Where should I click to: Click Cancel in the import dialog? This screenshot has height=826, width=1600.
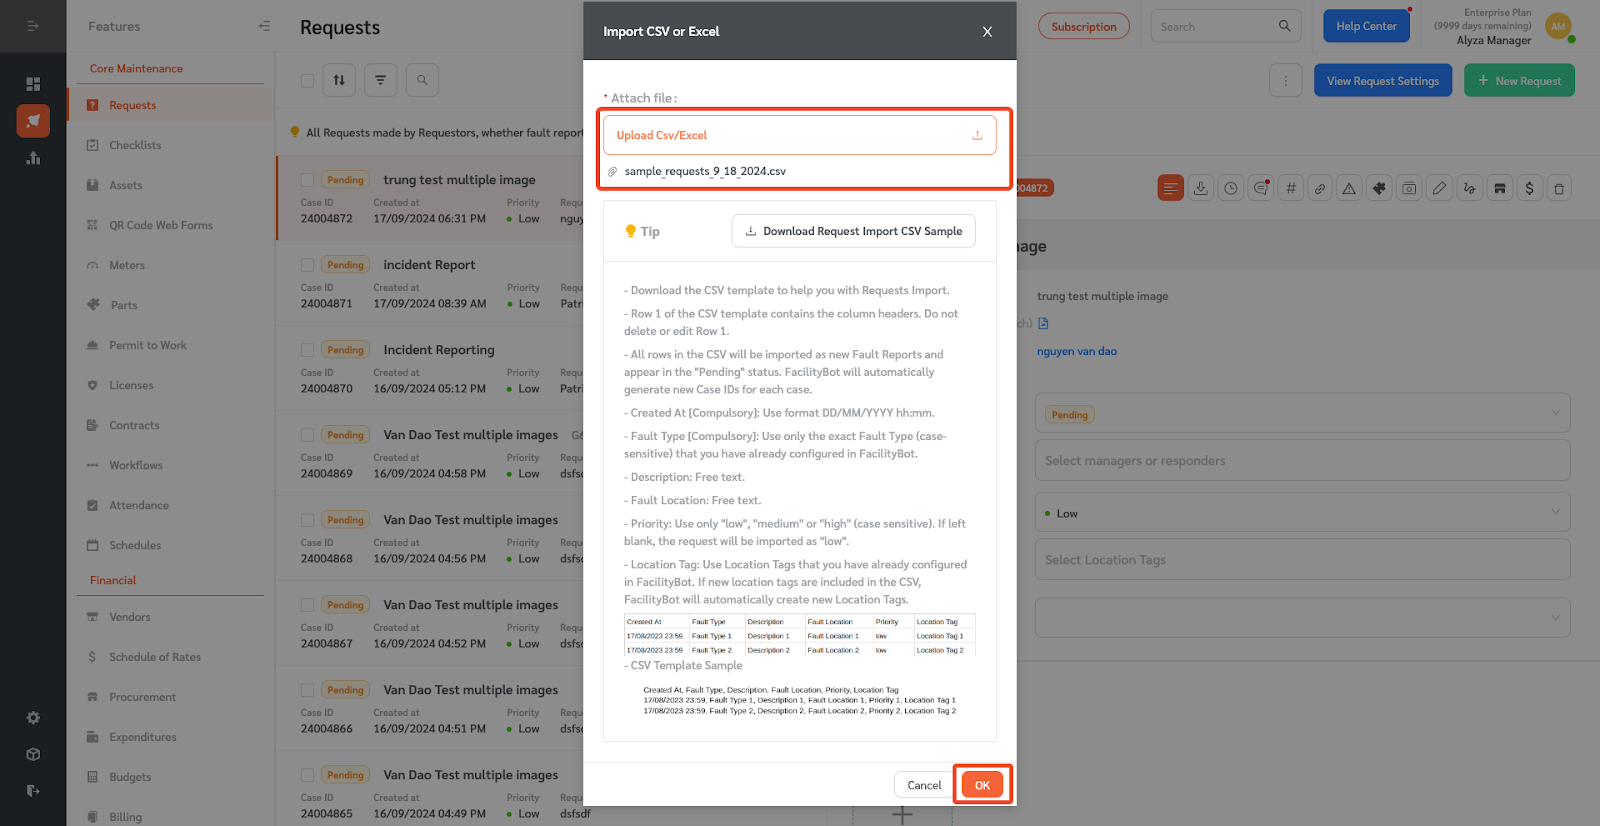(x=924, y=785)
